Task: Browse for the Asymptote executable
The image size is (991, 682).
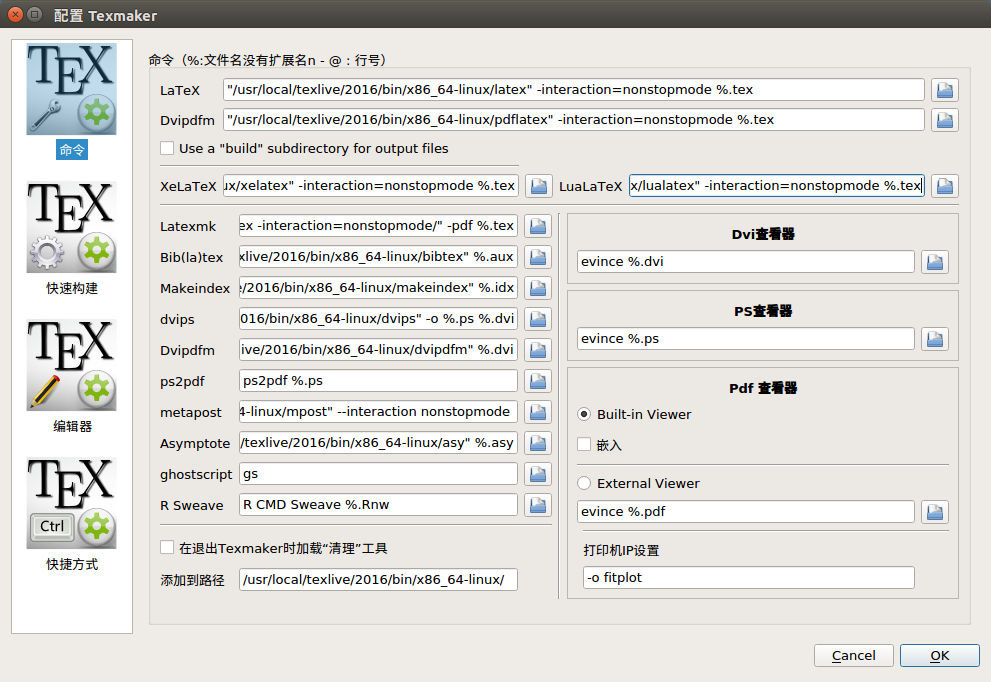Action: [538, 443]
